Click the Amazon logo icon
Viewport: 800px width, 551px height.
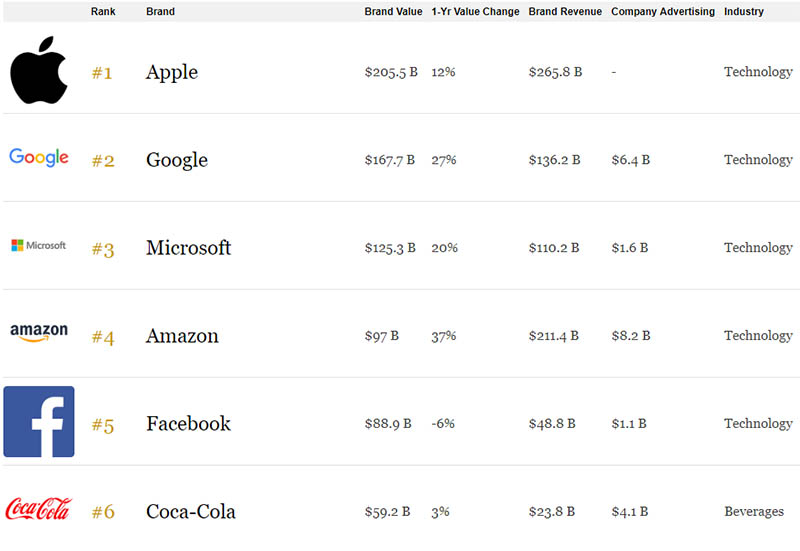pyautogui.click(x=38, y=333)
